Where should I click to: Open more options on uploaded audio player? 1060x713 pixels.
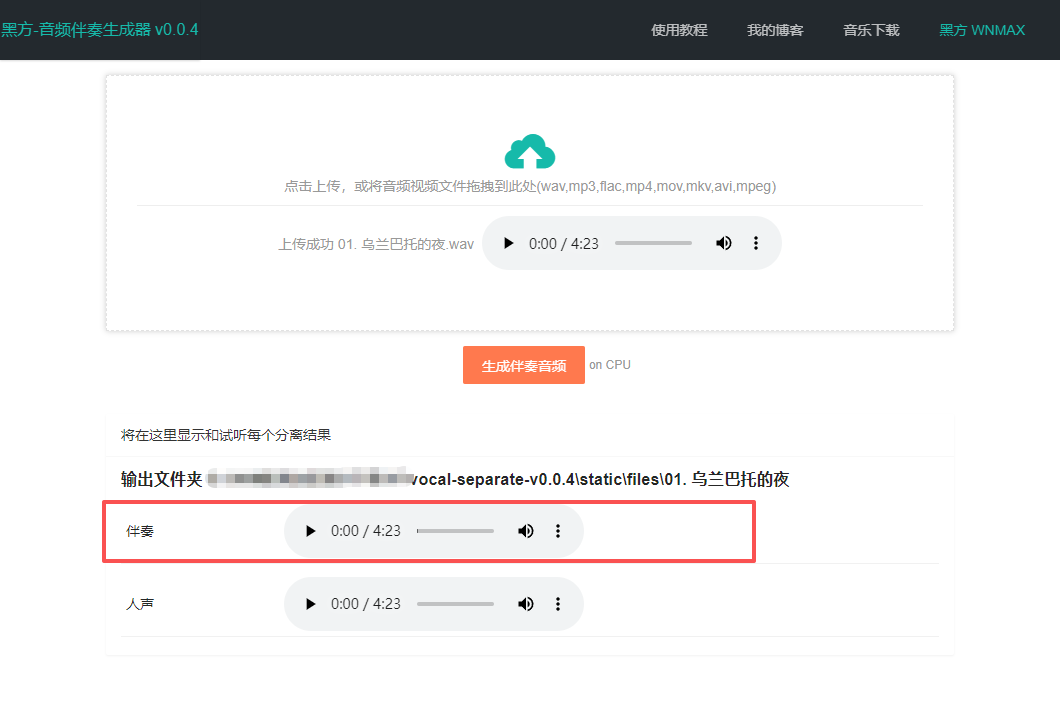pyautogui.click(x=756, y=243)
